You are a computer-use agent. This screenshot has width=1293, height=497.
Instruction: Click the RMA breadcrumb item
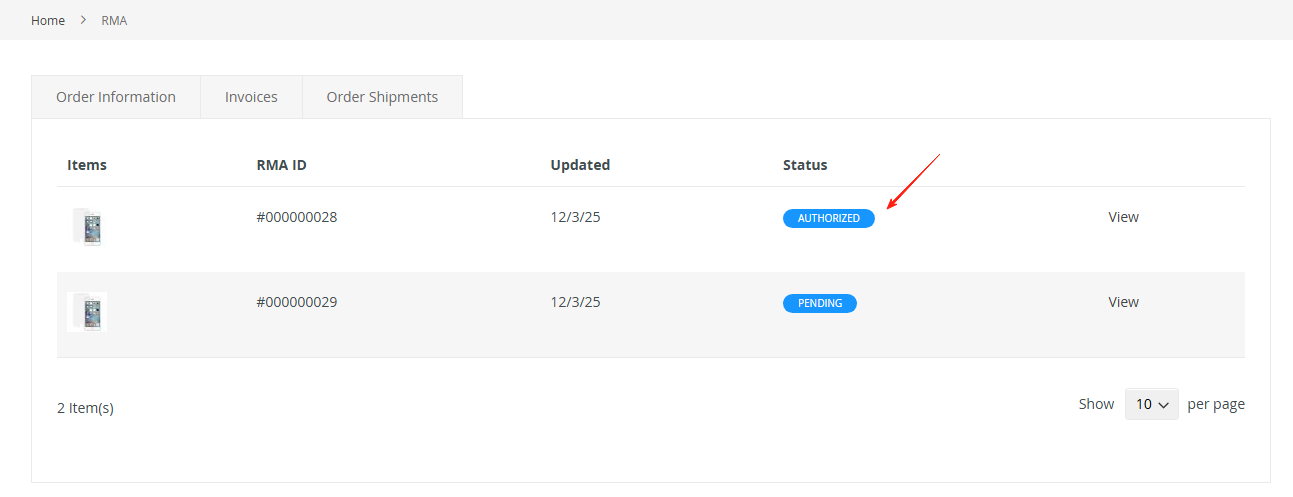[x=114, y=20]
